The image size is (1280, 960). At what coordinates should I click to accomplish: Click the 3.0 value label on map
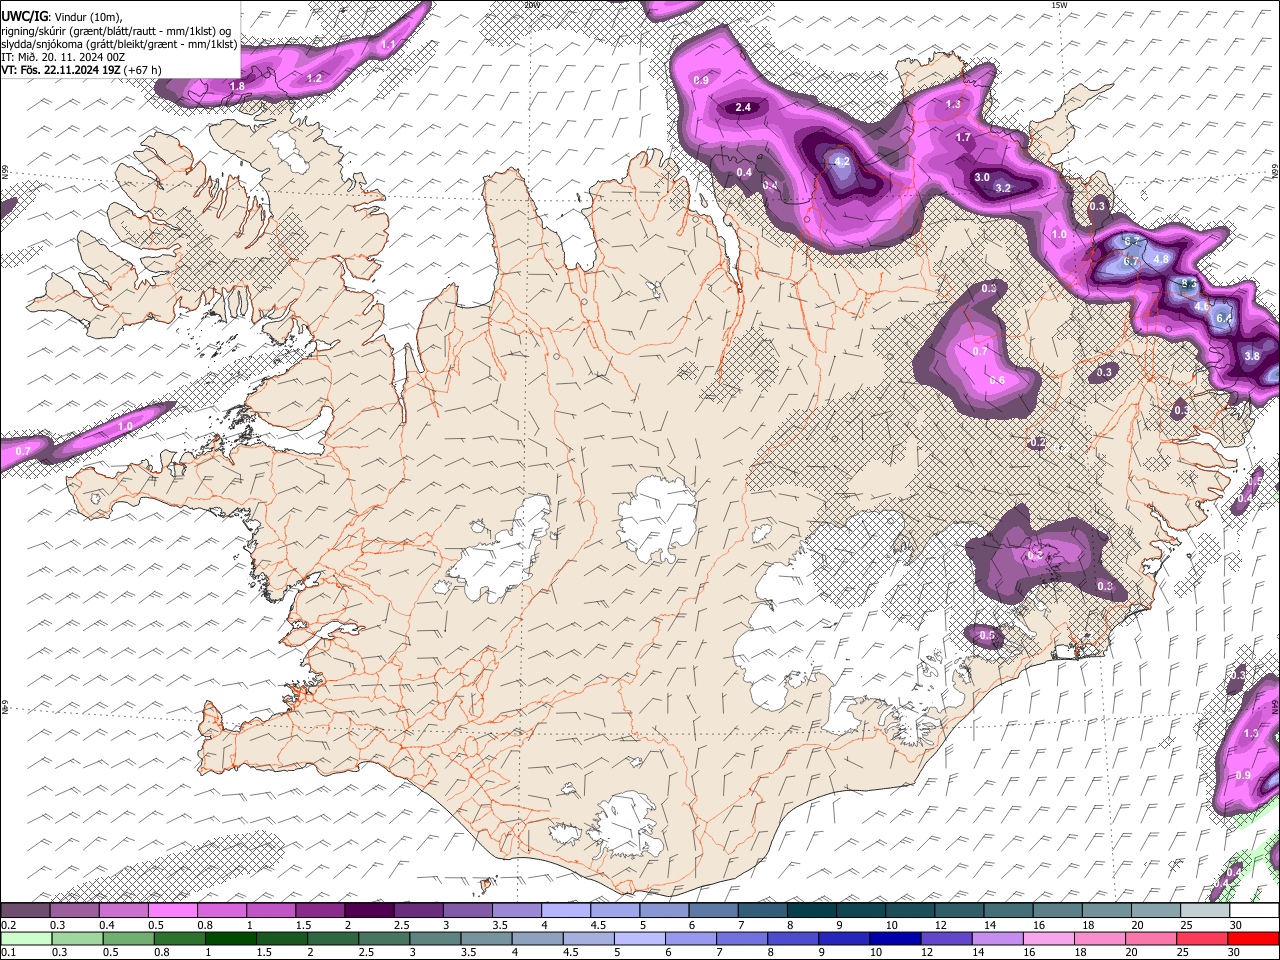(982, 178)
